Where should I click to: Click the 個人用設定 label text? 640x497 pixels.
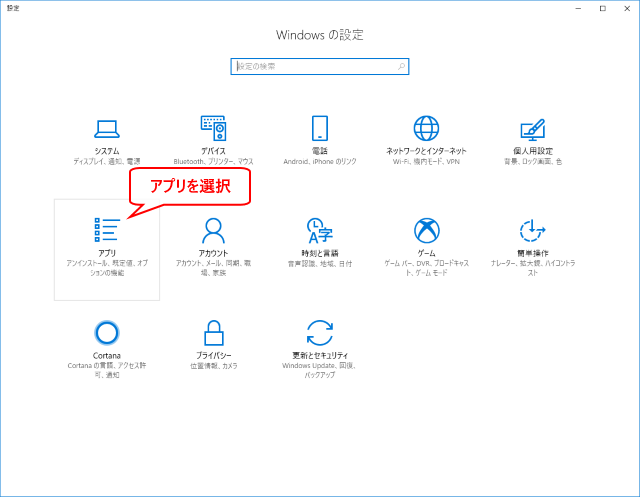[x=533, y=151]
